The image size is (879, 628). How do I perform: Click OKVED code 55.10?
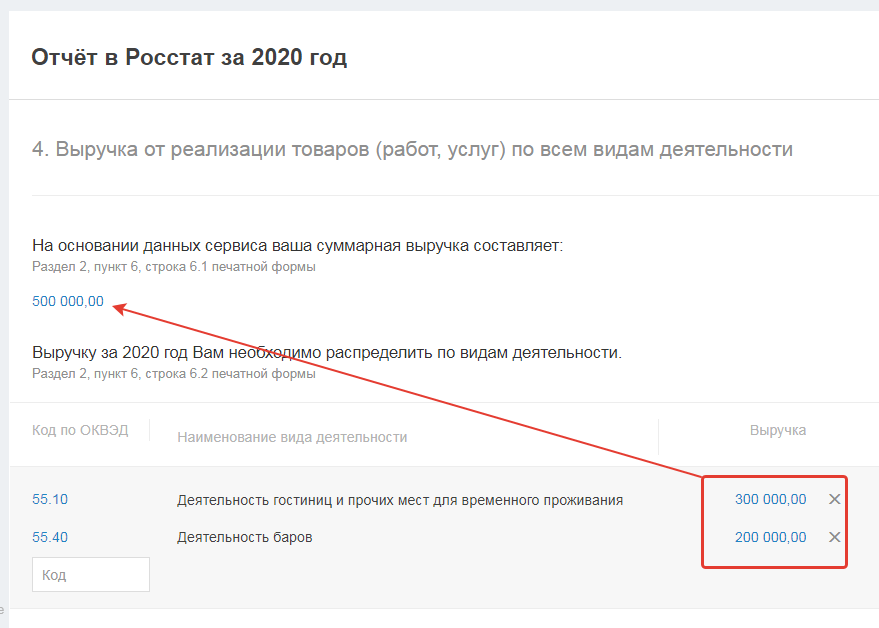point(50,499)
